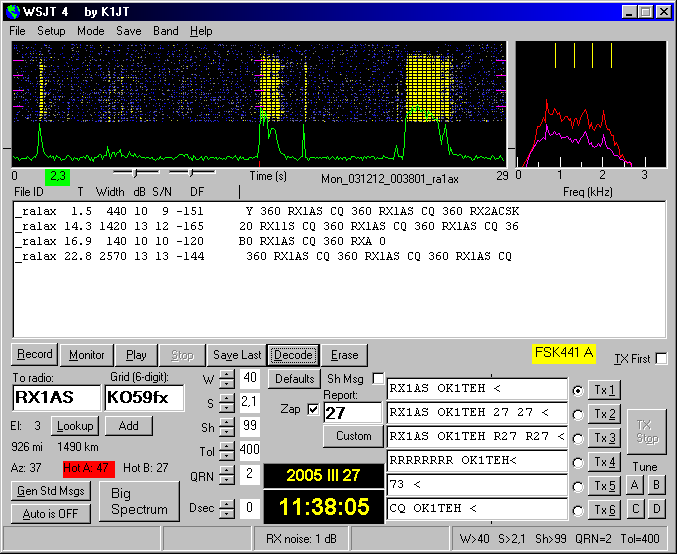Adjust the Sh value stepper
Screen dimensions: 677x554
tap(227, 427)
